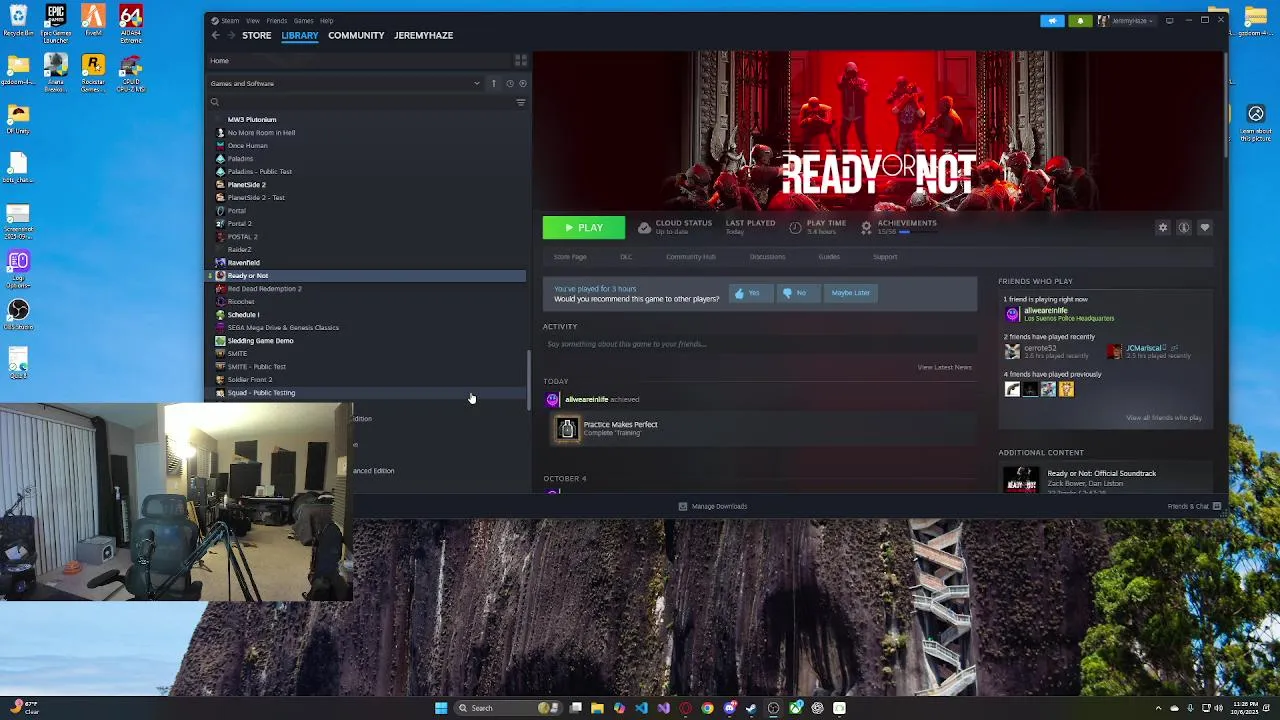Open Rockstar Games desktop icon
1280x720 pixels.
(93, 73)
